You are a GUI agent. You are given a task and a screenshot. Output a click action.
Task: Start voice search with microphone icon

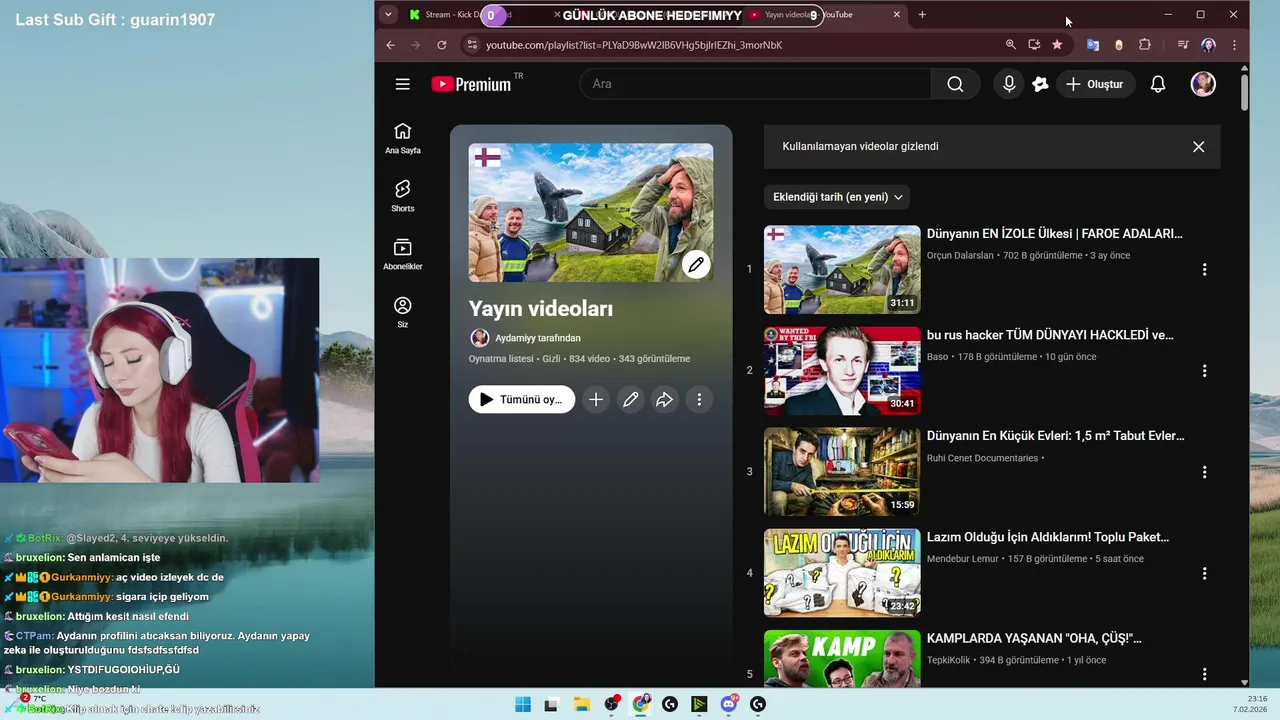pos(1009,84)
